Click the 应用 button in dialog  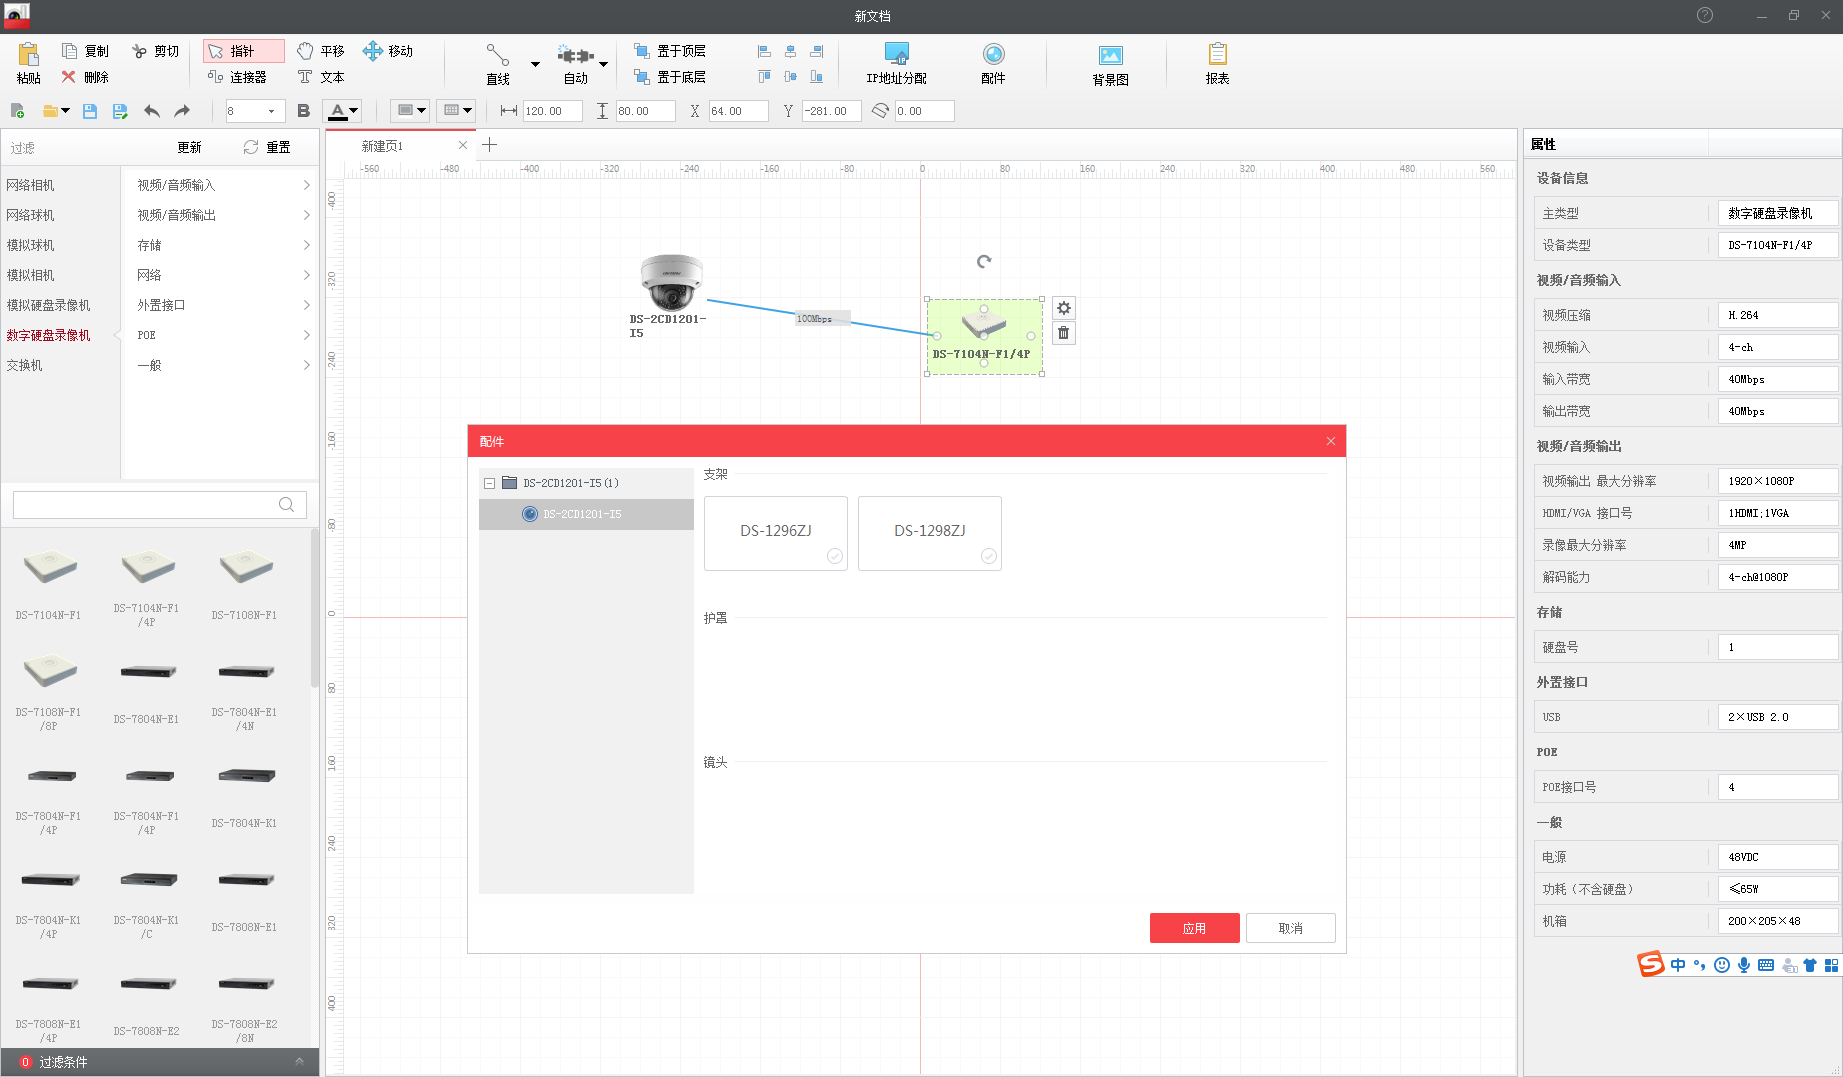point(1194,928)
